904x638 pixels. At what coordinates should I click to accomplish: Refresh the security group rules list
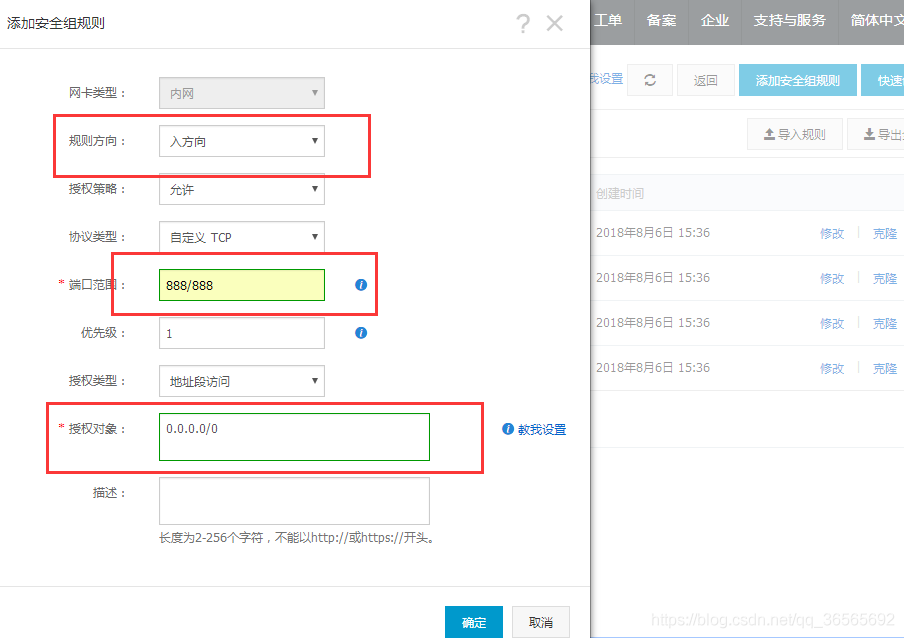[x=650, y=80]
